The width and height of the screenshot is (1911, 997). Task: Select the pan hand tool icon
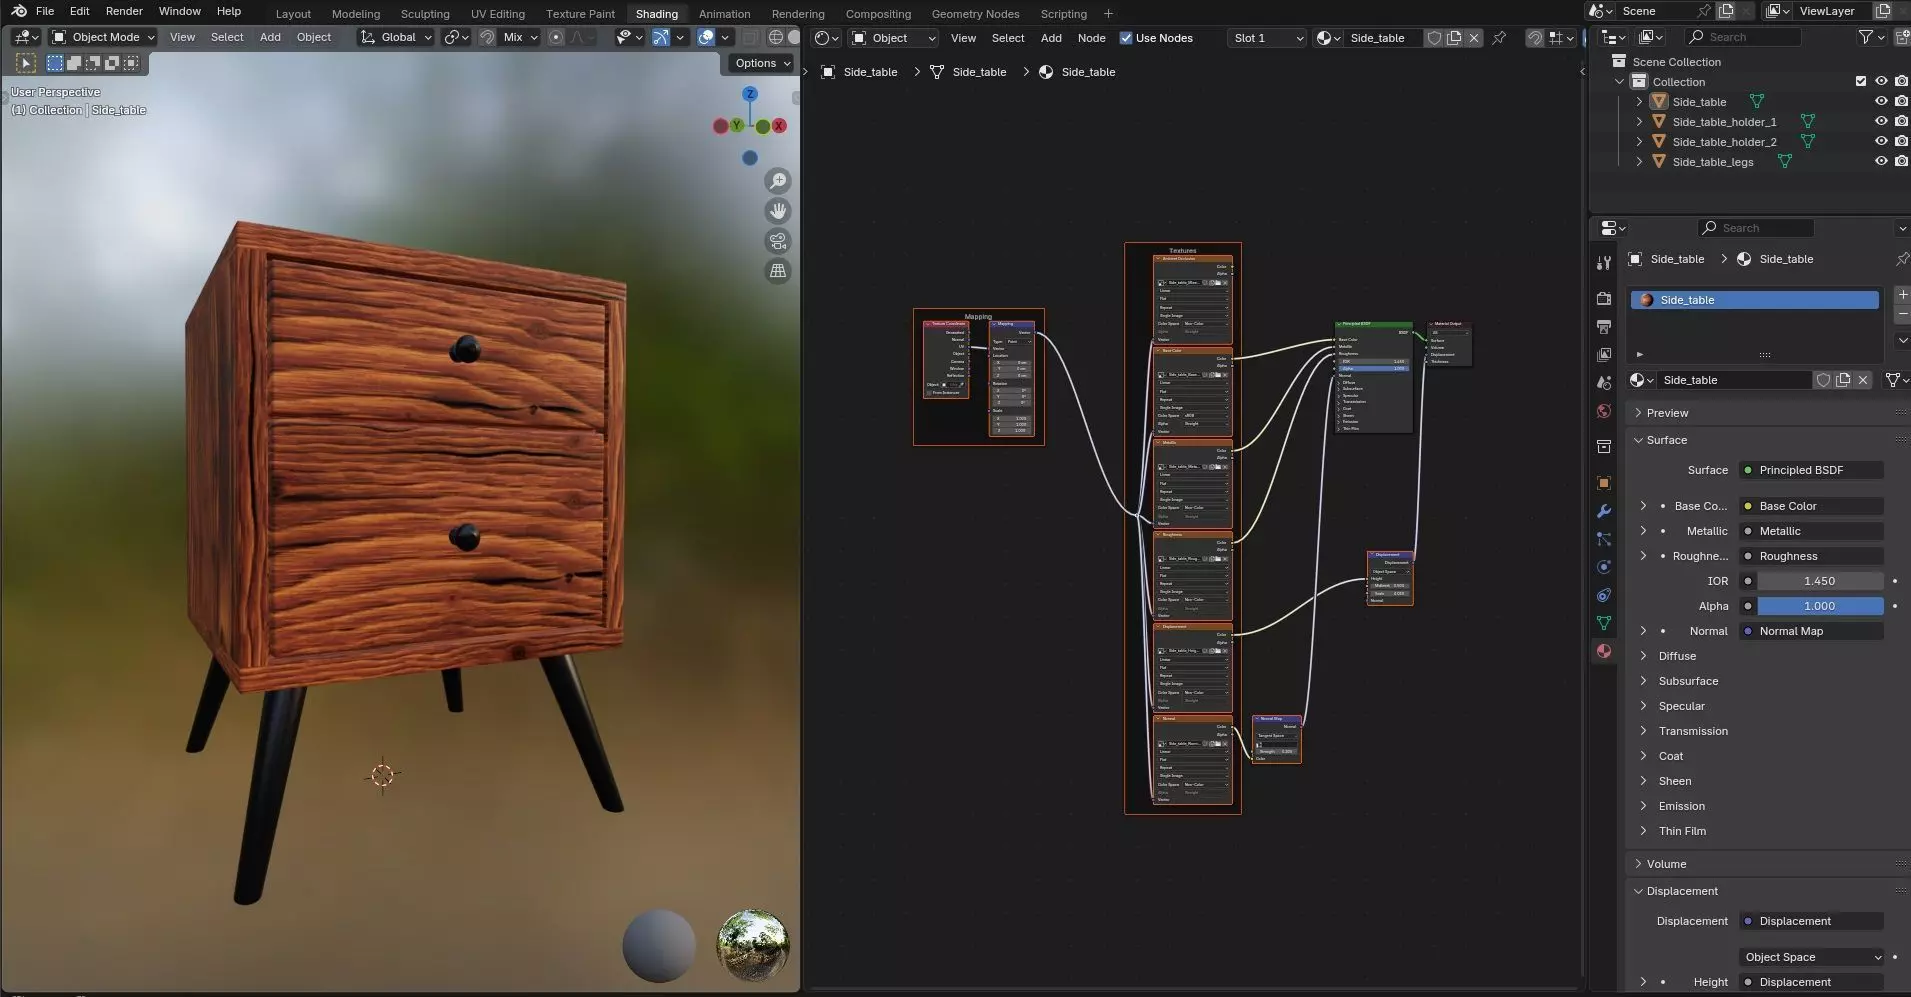777,211
